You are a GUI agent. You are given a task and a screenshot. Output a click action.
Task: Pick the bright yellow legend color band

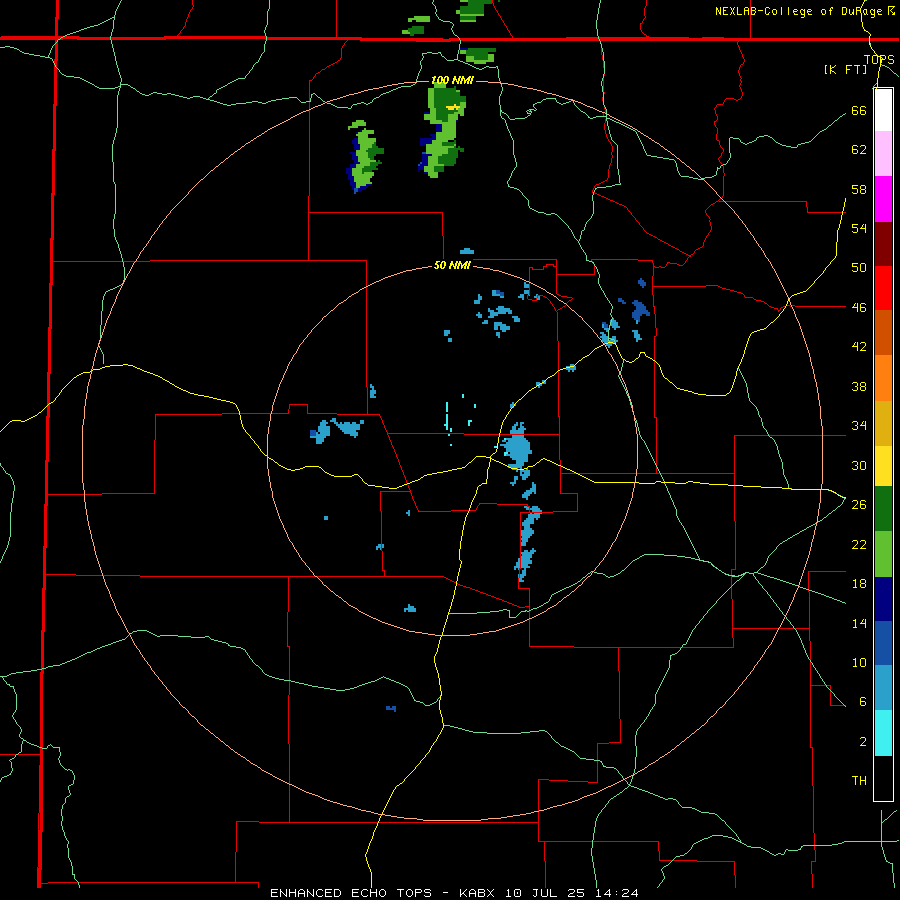(x=883, y=466)
